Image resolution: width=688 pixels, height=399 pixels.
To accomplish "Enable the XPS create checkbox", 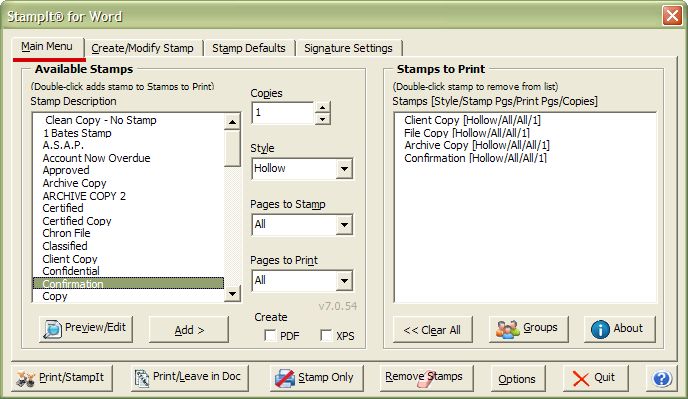I will [326, 336].
